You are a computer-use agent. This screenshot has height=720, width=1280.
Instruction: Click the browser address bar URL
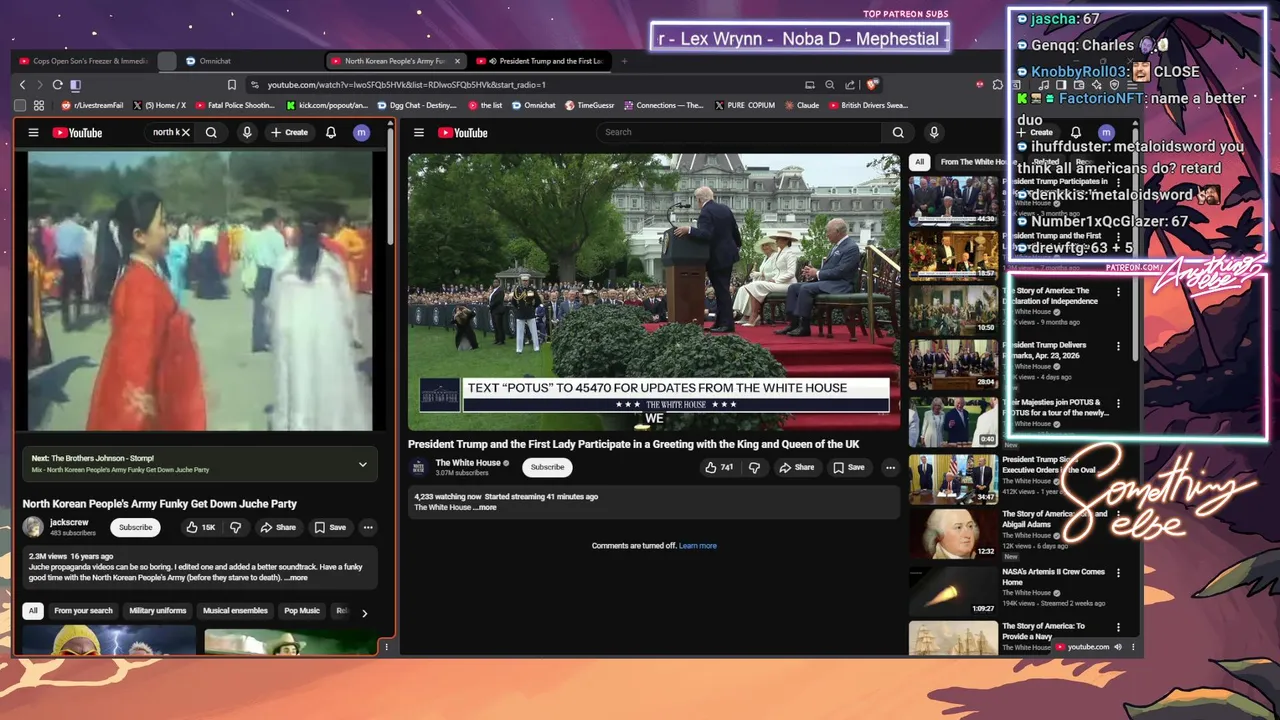(x=406, y=85)
